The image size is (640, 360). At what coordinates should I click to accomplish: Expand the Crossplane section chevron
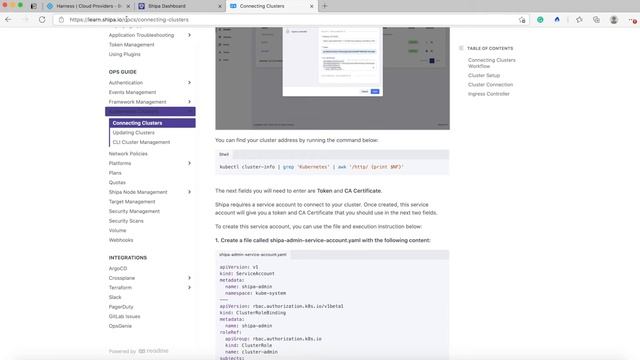189,278
